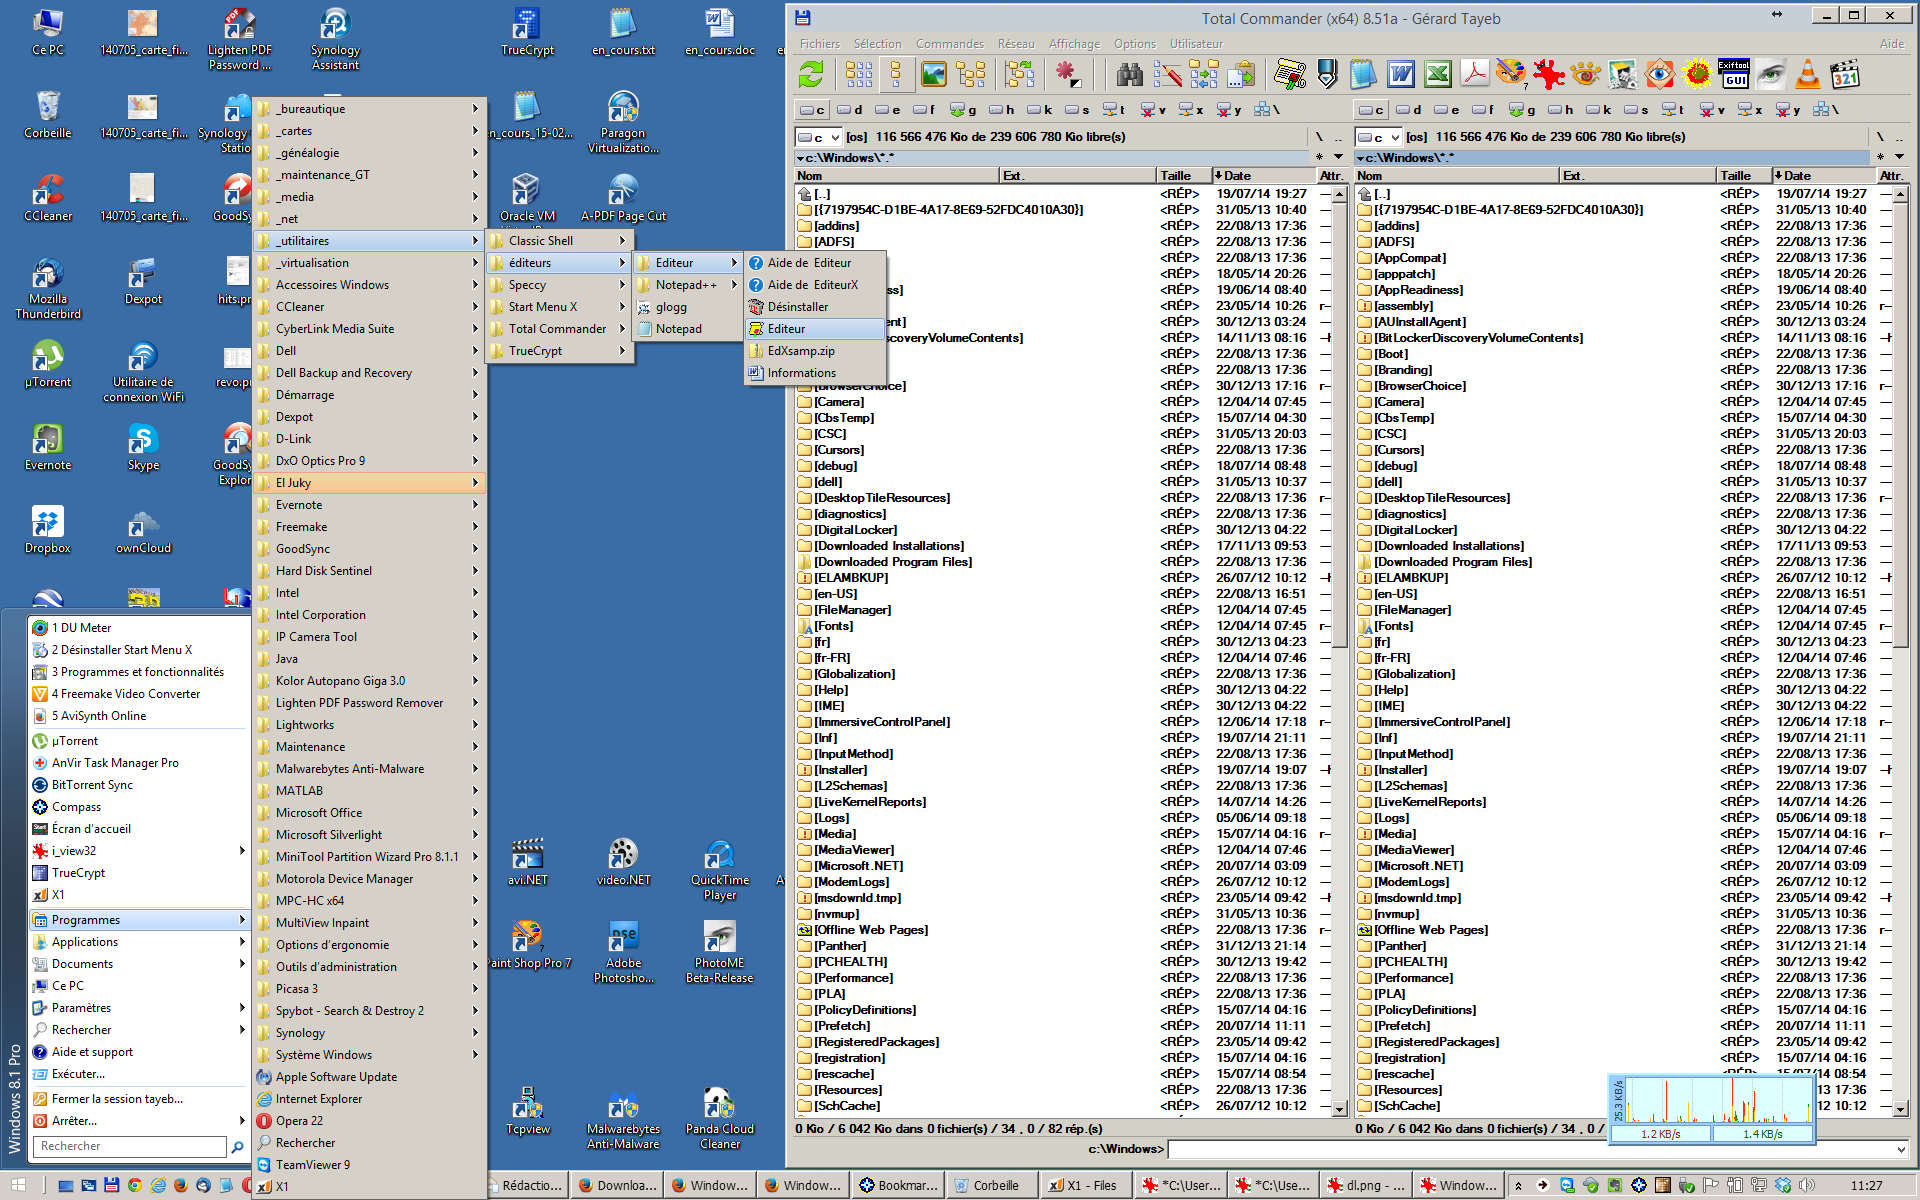Screen dimensions: 1920x1200
Task: Expand the Programmes start menu entry
Action: [x=139, y=920]
